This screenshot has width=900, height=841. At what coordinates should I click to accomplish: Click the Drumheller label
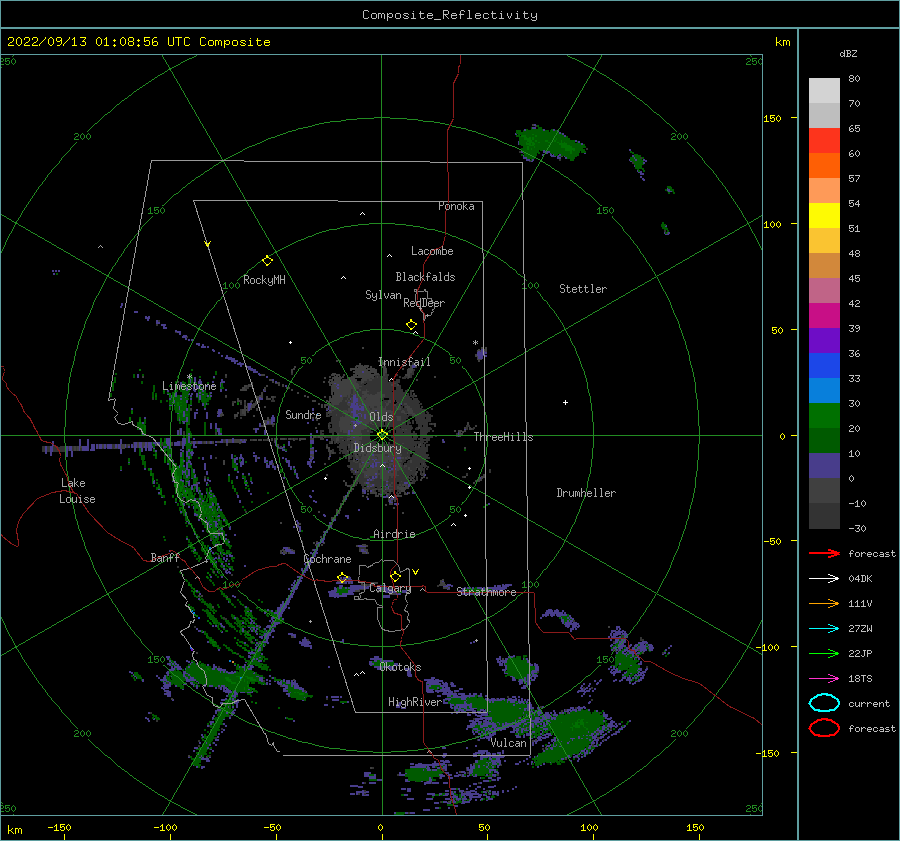[586, 493]
